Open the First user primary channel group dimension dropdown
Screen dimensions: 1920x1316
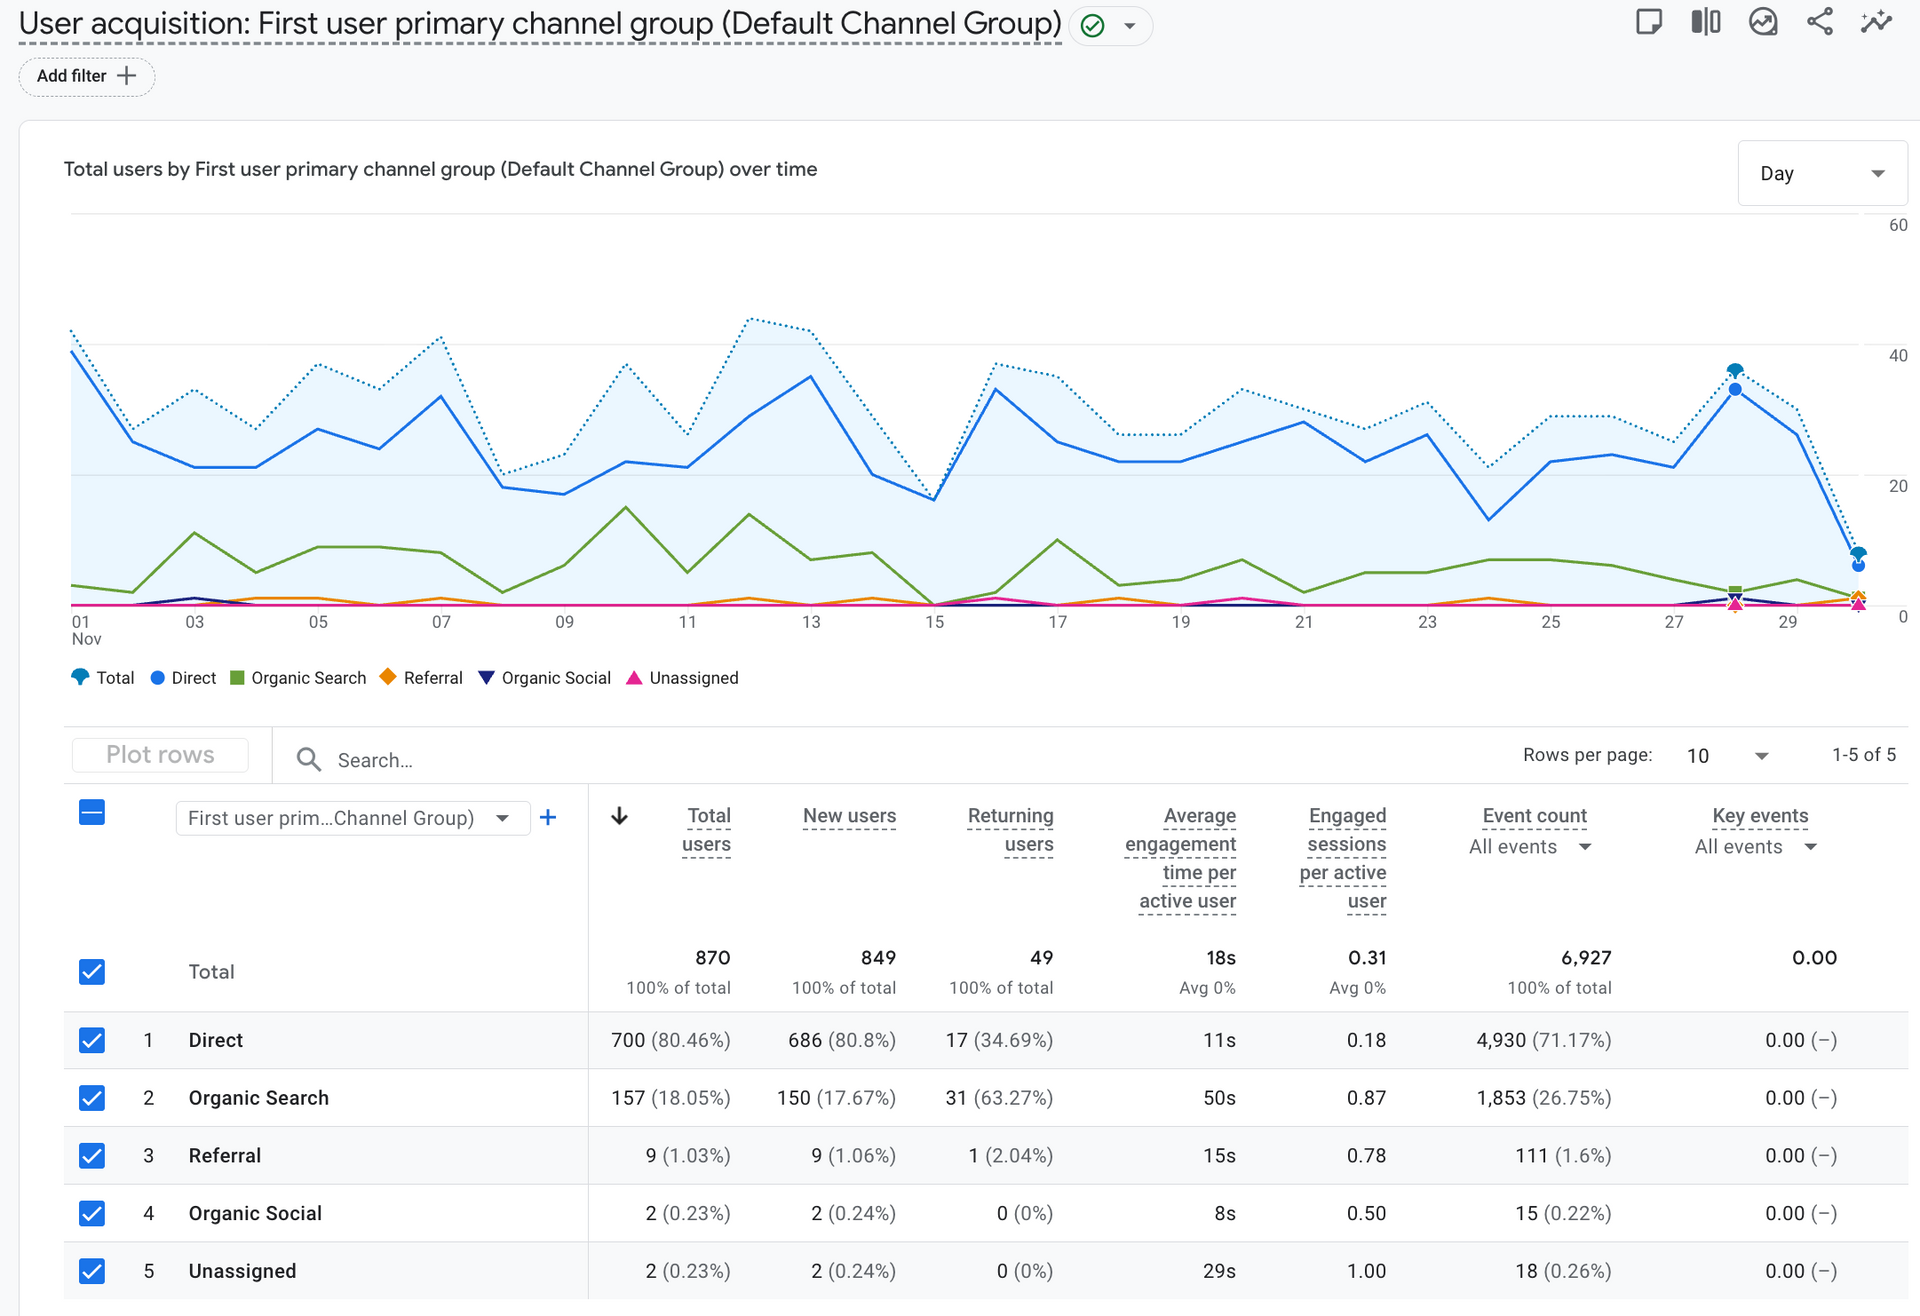pyautogui.click(x=352, y=818)
